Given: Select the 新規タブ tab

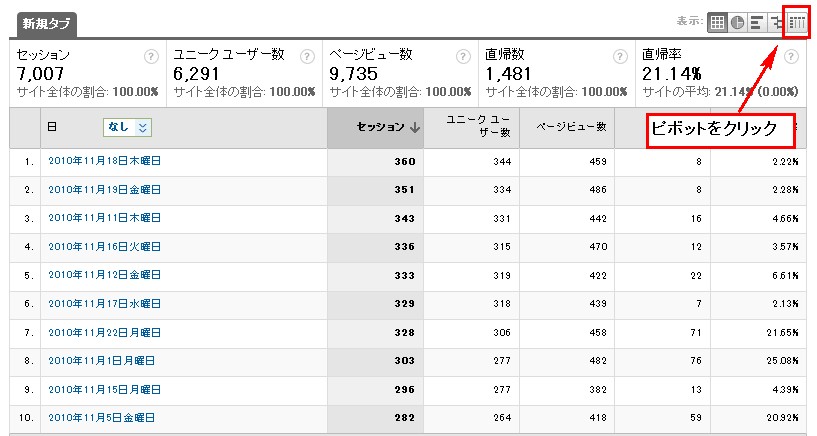Looking at the screenshot, I should tap(46, 24).
